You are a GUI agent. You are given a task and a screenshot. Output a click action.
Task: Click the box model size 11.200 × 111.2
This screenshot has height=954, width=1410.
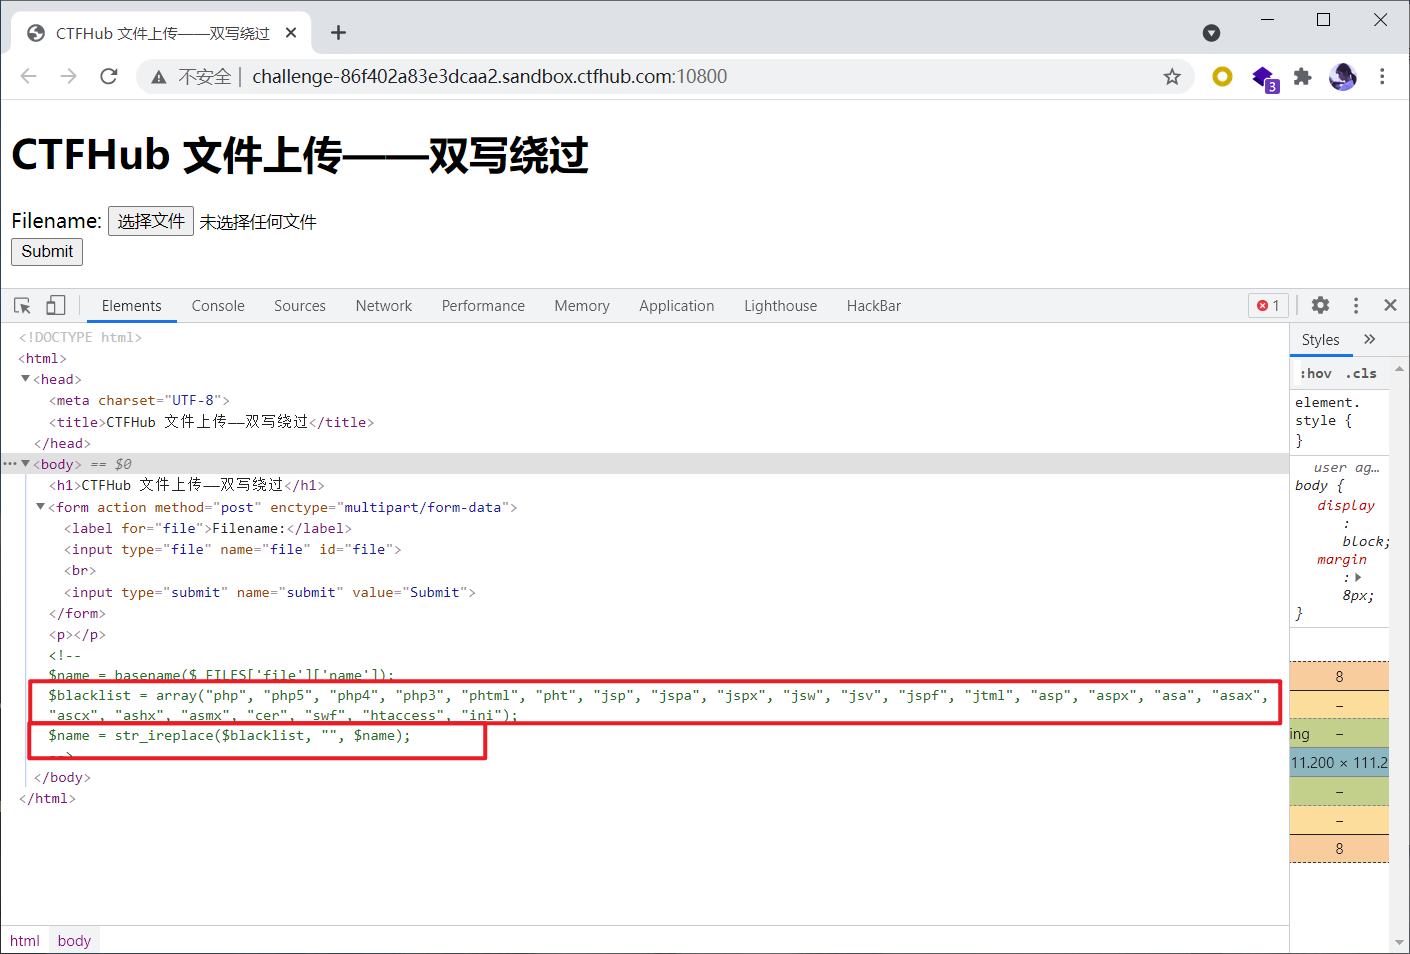click(1339, 762)
